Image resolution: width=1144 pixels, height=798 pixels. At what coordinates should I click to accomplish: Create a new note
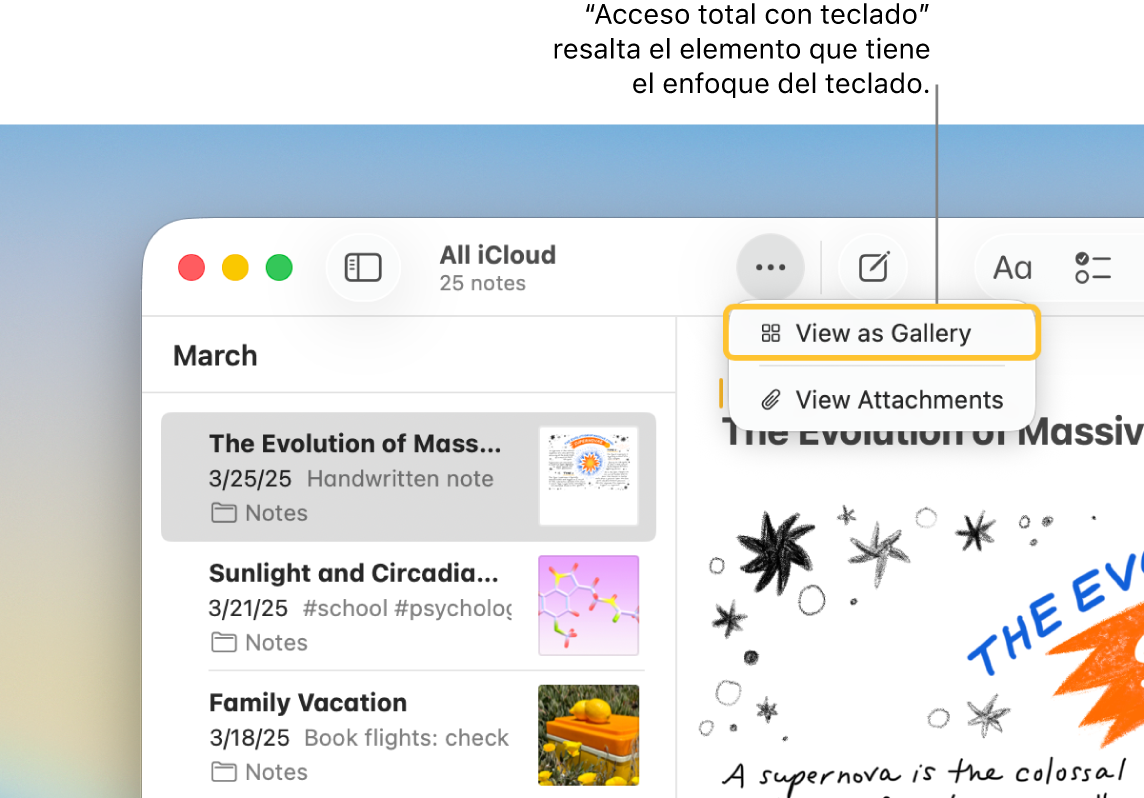(x=872, y=267)
